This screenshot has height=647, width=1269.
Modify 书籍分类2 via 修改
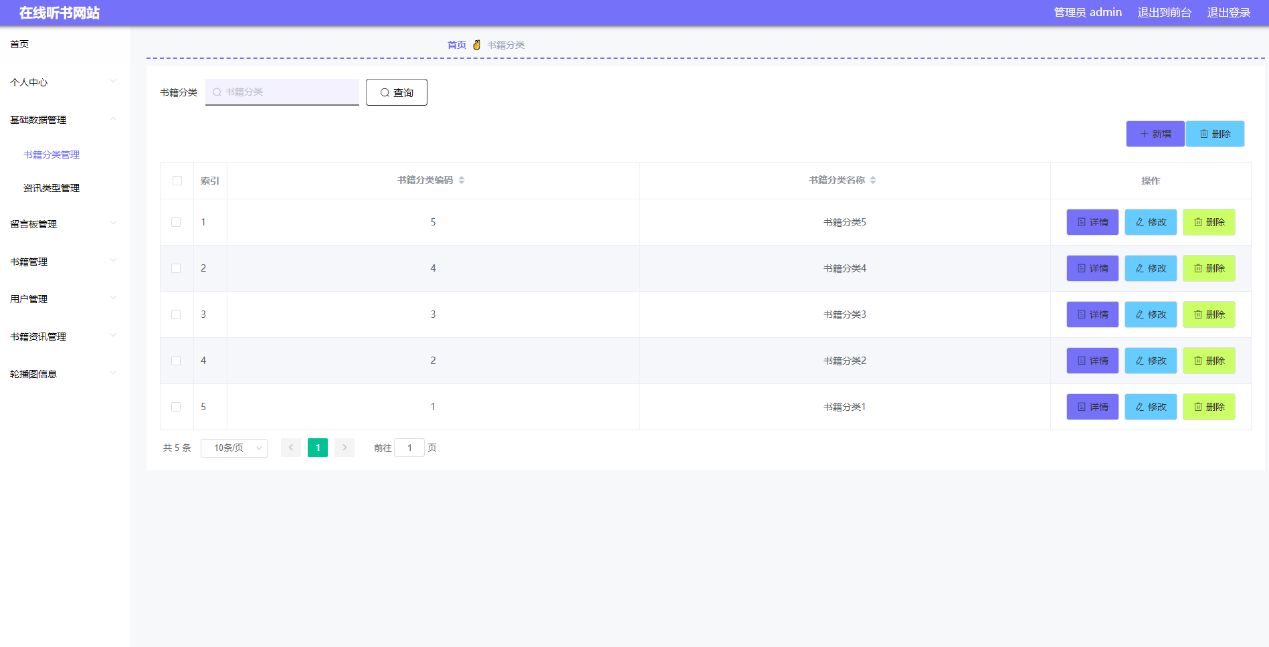click(1151, 360)
